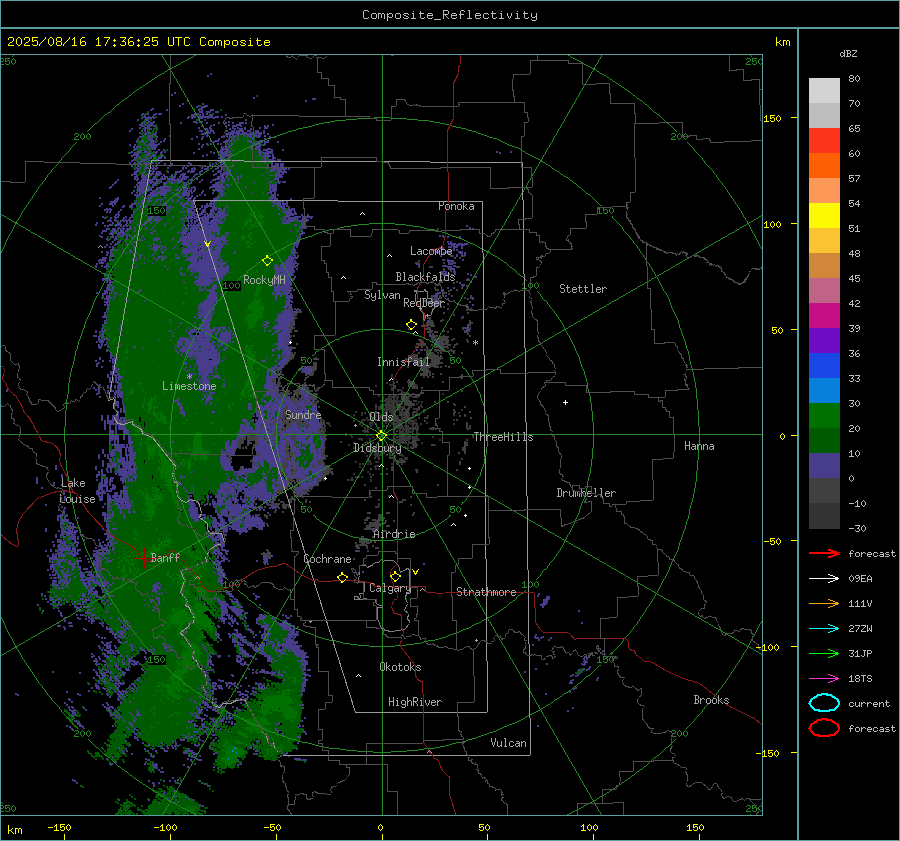Click the yellow diamond marker below Cochrane
The height and width of the screenshot is (841, 900).
tap(343, 577)
